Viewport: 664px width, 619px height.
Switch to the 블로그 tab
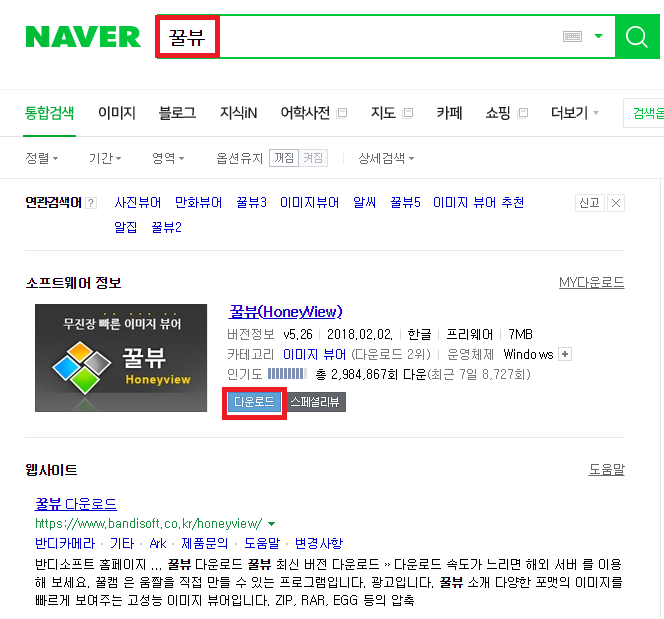[177, 113]
